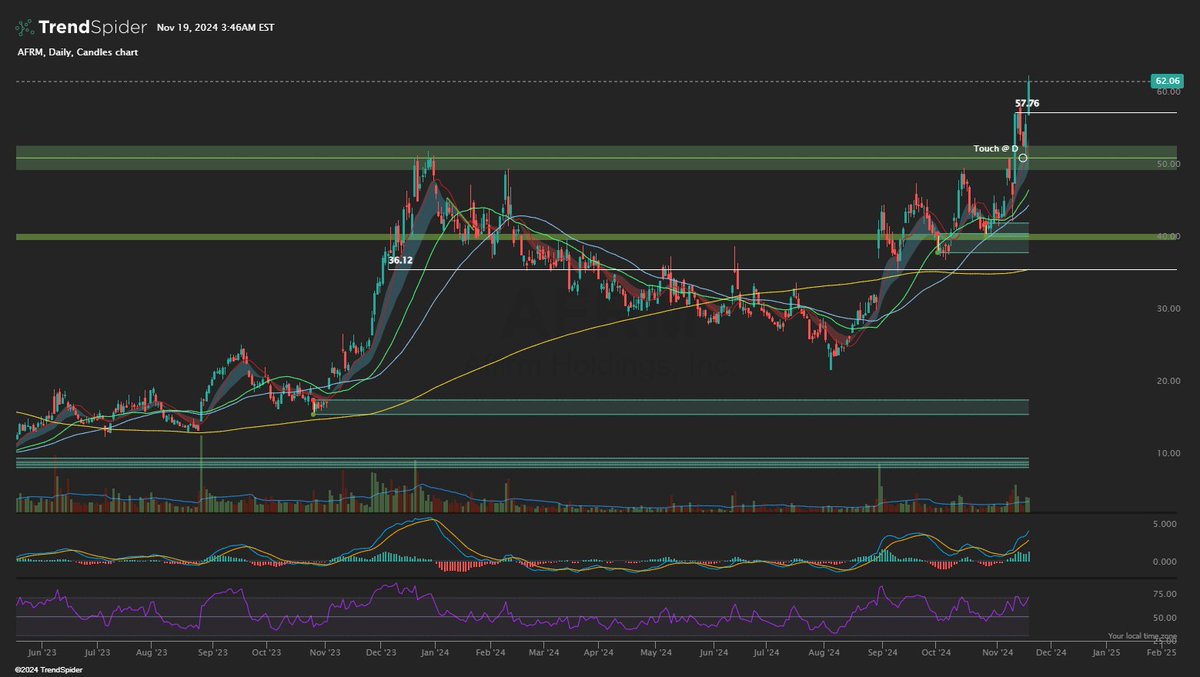The height and width of the screenshot is (677, 1200).
Task: Select the green circle Touch @ D marker
Action: pyautogui.click(x=1021, y=157)
